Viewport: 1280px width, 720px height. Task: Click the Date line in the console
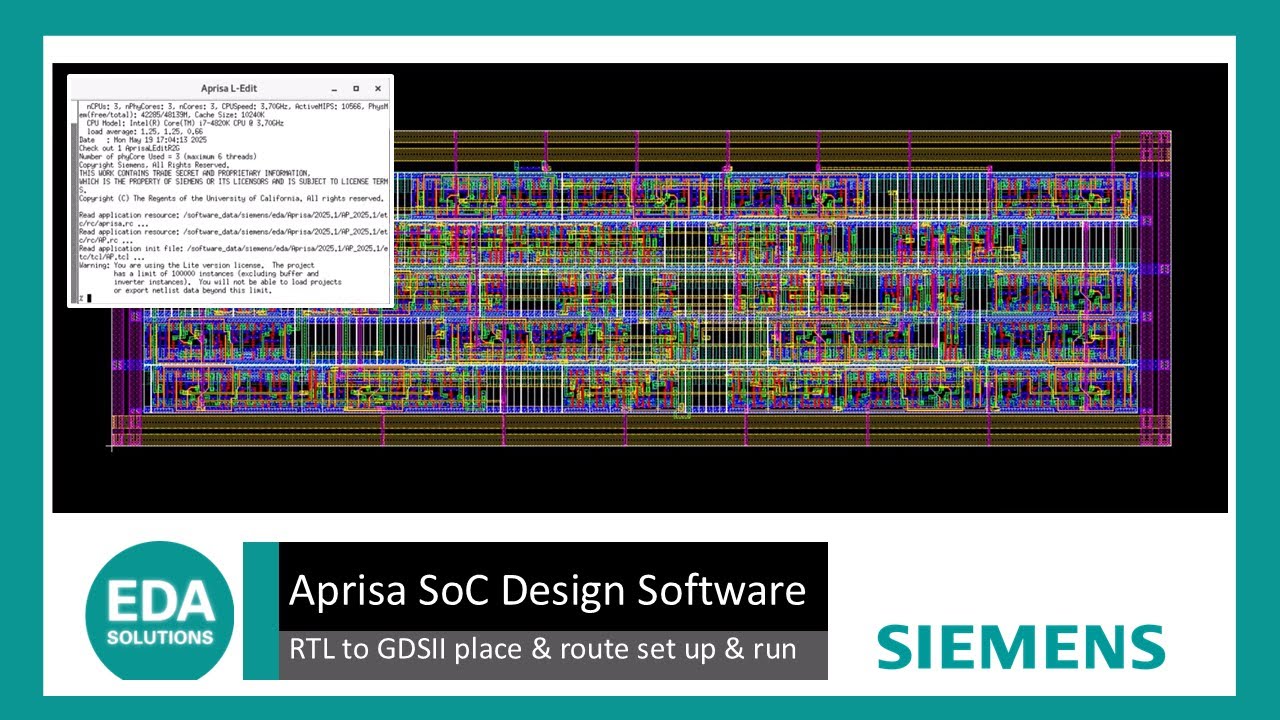143,140
